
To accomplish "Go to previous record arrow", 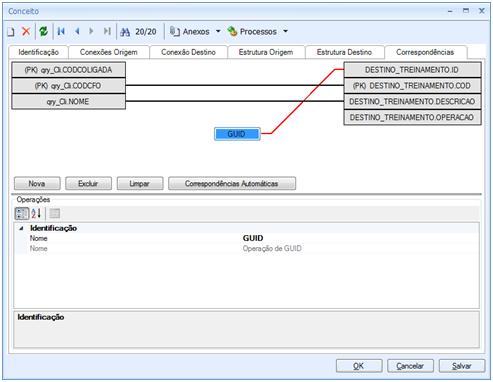I will (77, 31).
